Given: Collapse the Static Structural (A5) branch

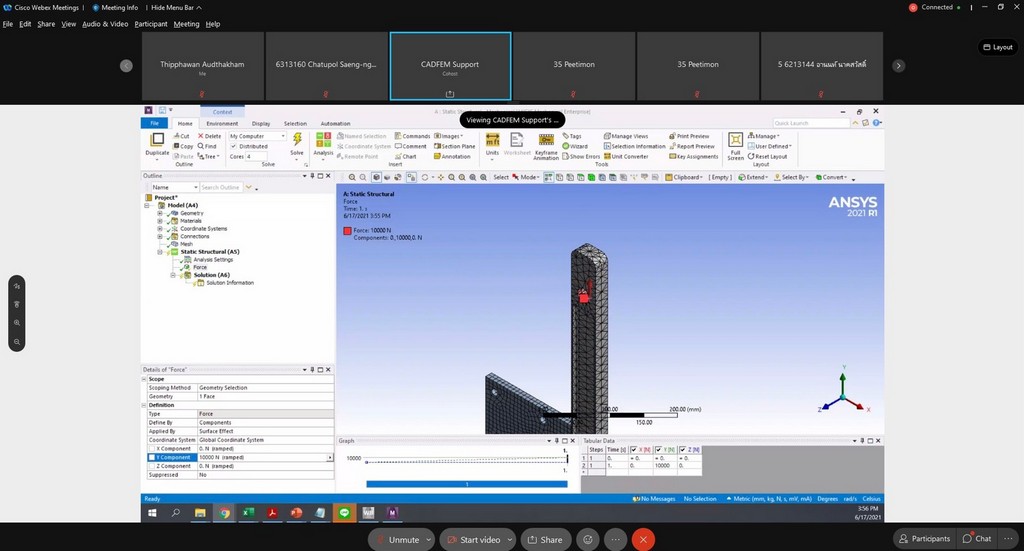Looking at the screenshot, I should pos(160,252).
